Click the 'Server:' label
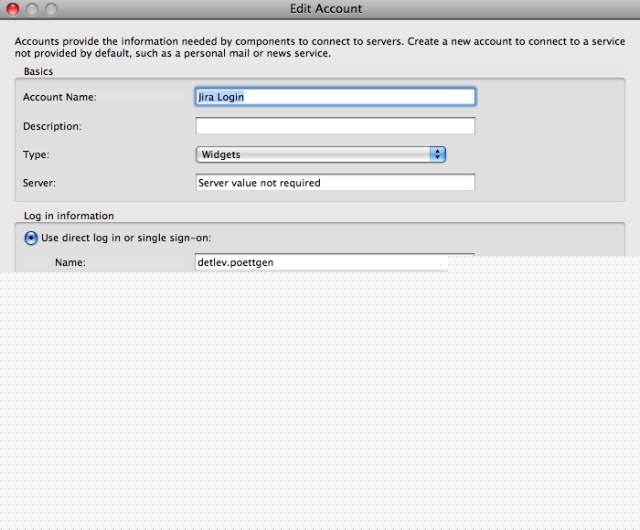 39,183
